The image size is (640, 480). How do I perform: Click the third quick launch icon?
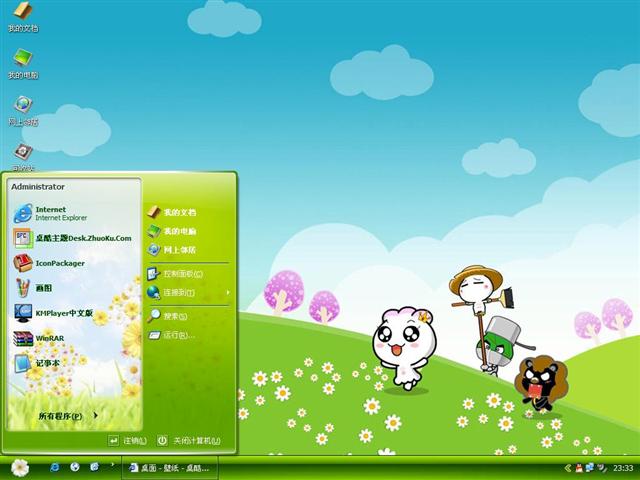94,467
